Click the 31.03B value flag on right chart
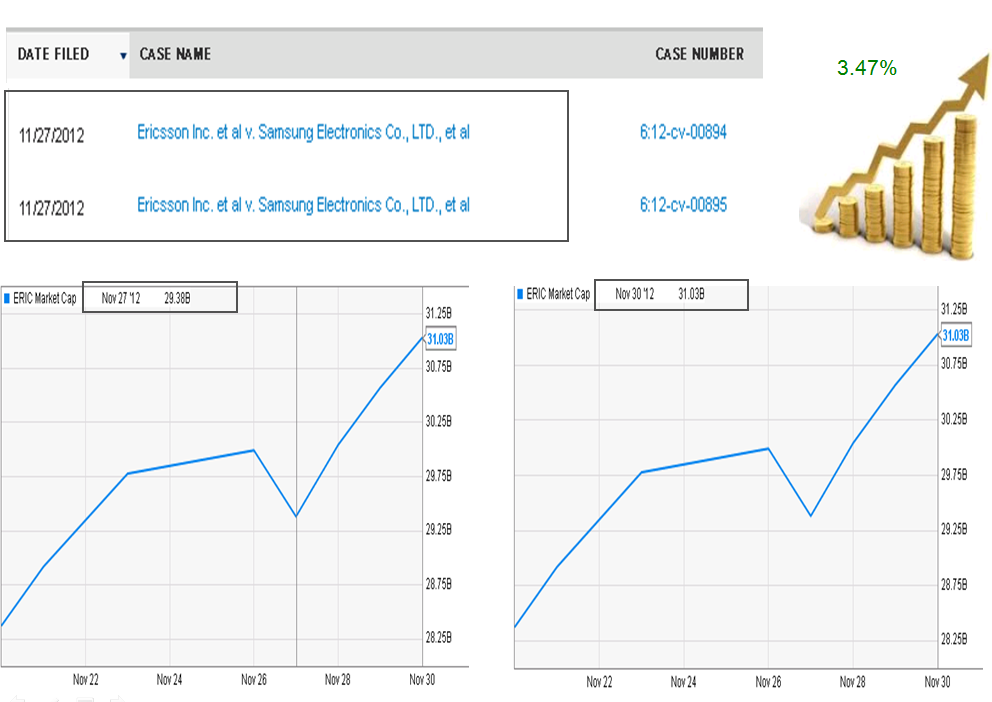Screen dimensions: 992x702 coord(955,335)
